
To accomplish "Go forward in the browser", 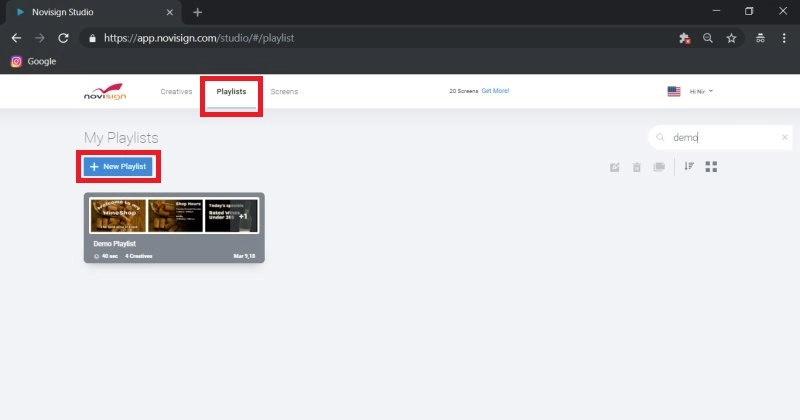I will click(40, 38).
